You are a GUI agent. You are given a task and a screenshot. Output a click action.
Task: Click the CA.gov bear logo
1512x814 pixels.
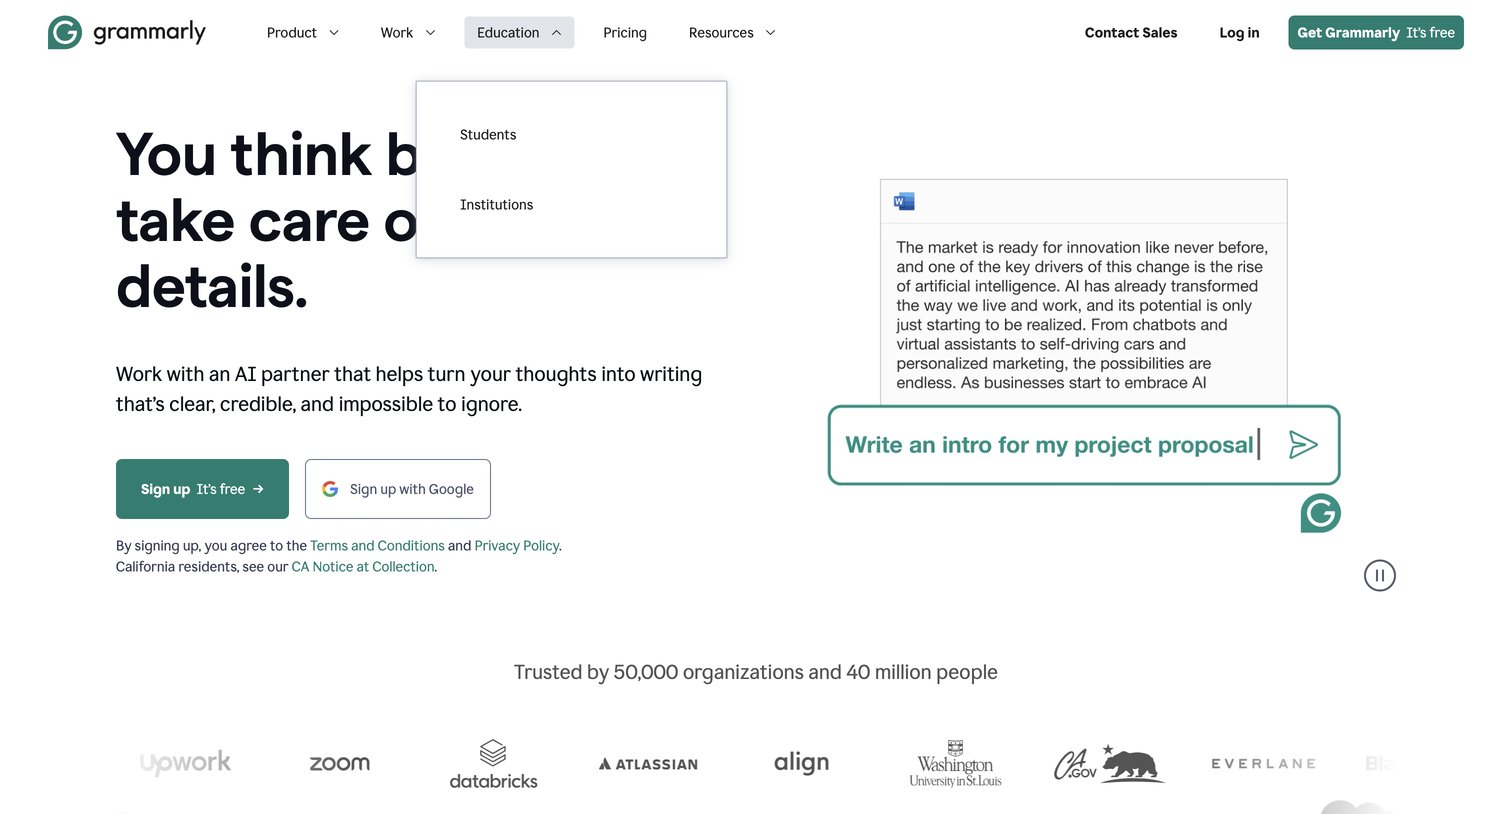[x=1109, y=764]
